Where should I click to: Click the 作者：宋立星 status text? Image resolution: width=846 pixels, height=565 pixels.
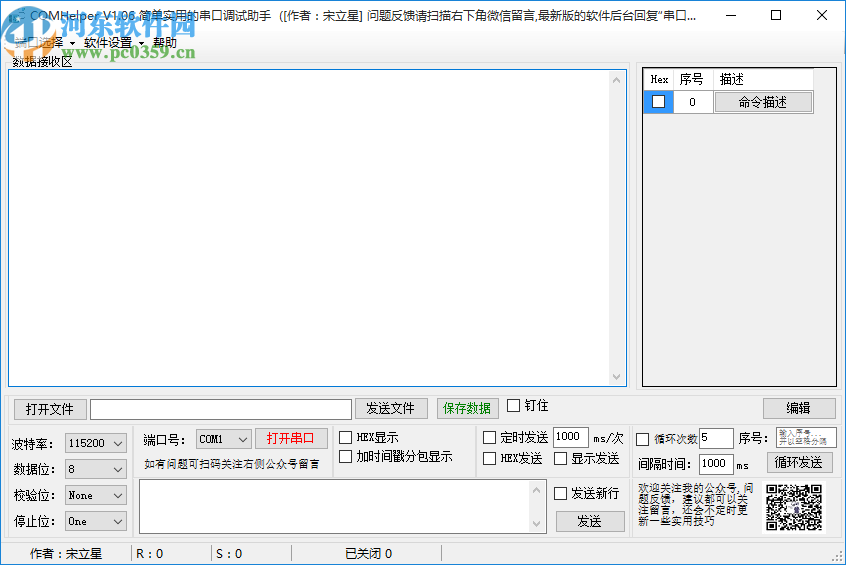coord(66,554)
